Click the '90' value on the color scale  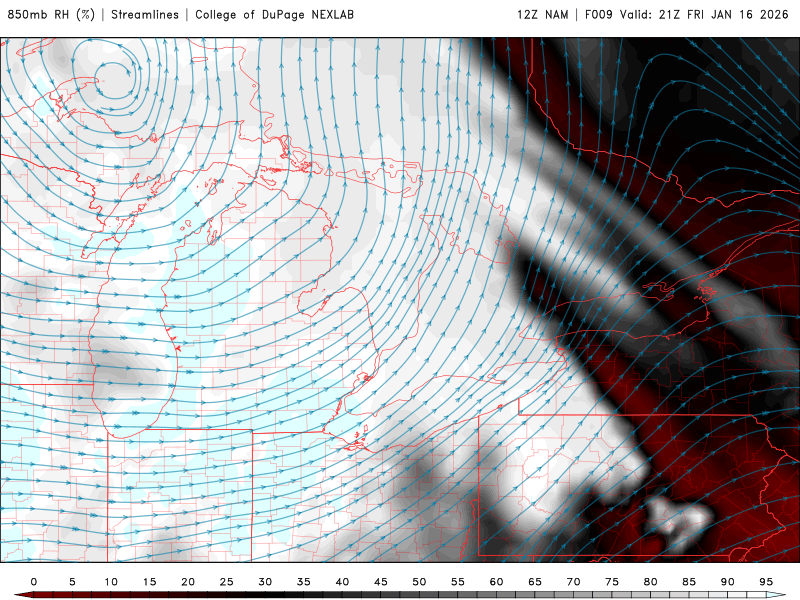tap(728, 582)
